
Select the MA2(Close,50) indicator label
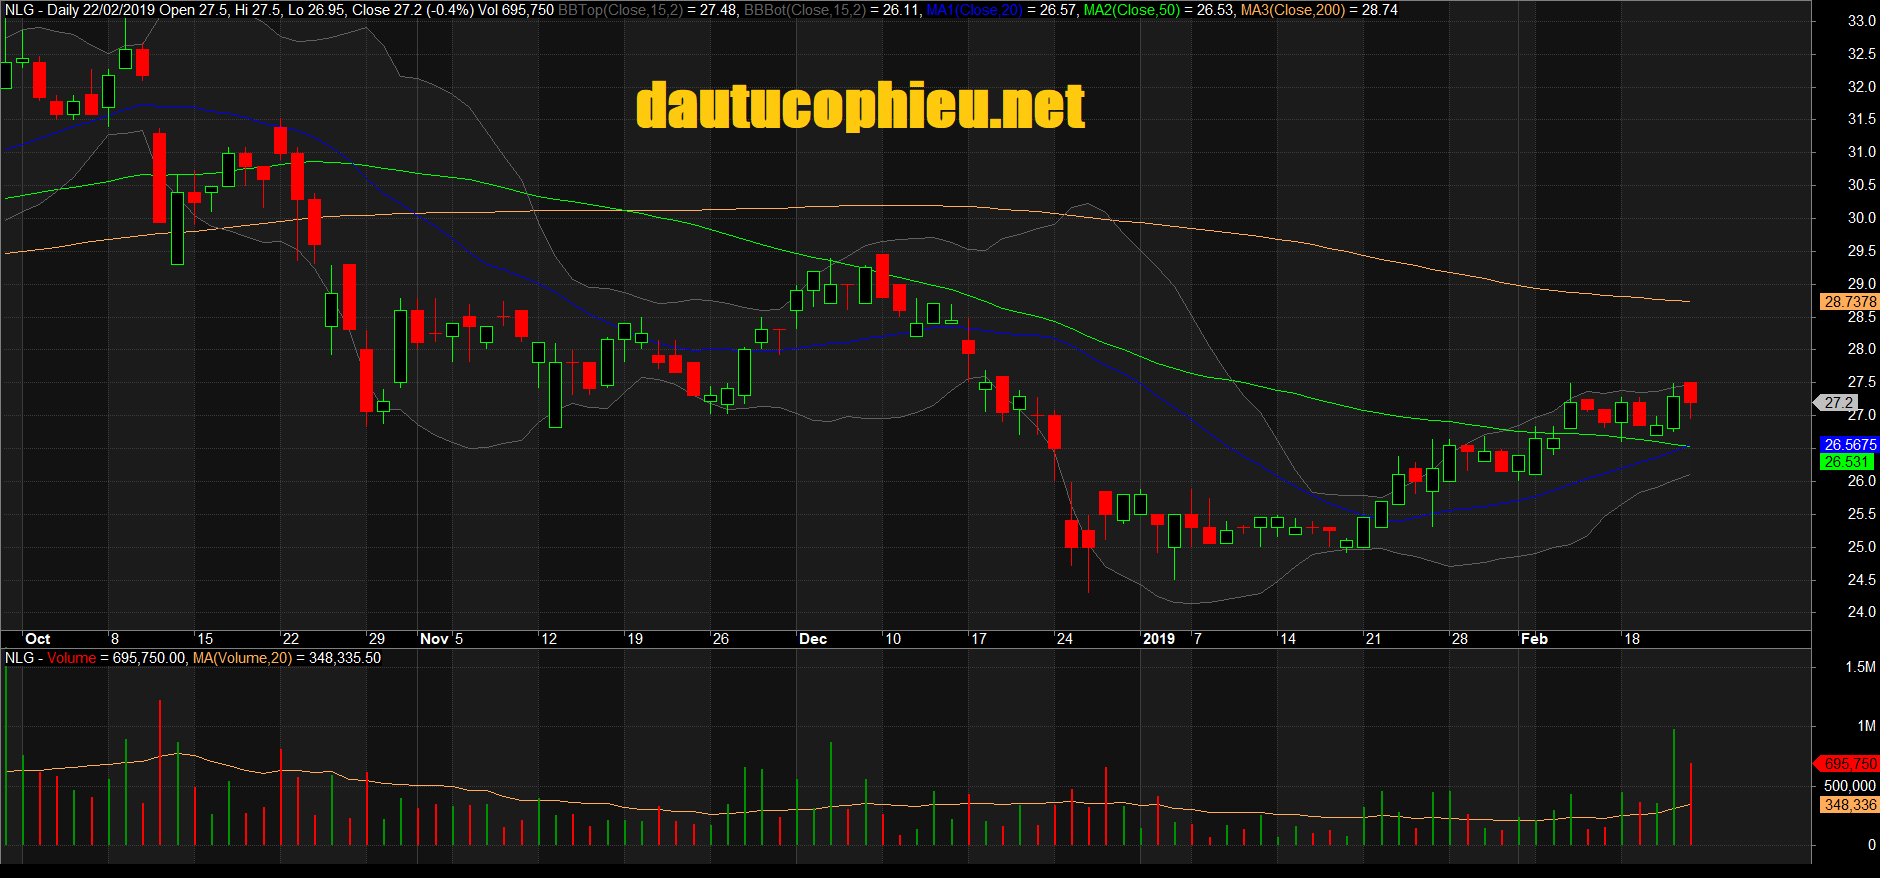point(1131,10)
